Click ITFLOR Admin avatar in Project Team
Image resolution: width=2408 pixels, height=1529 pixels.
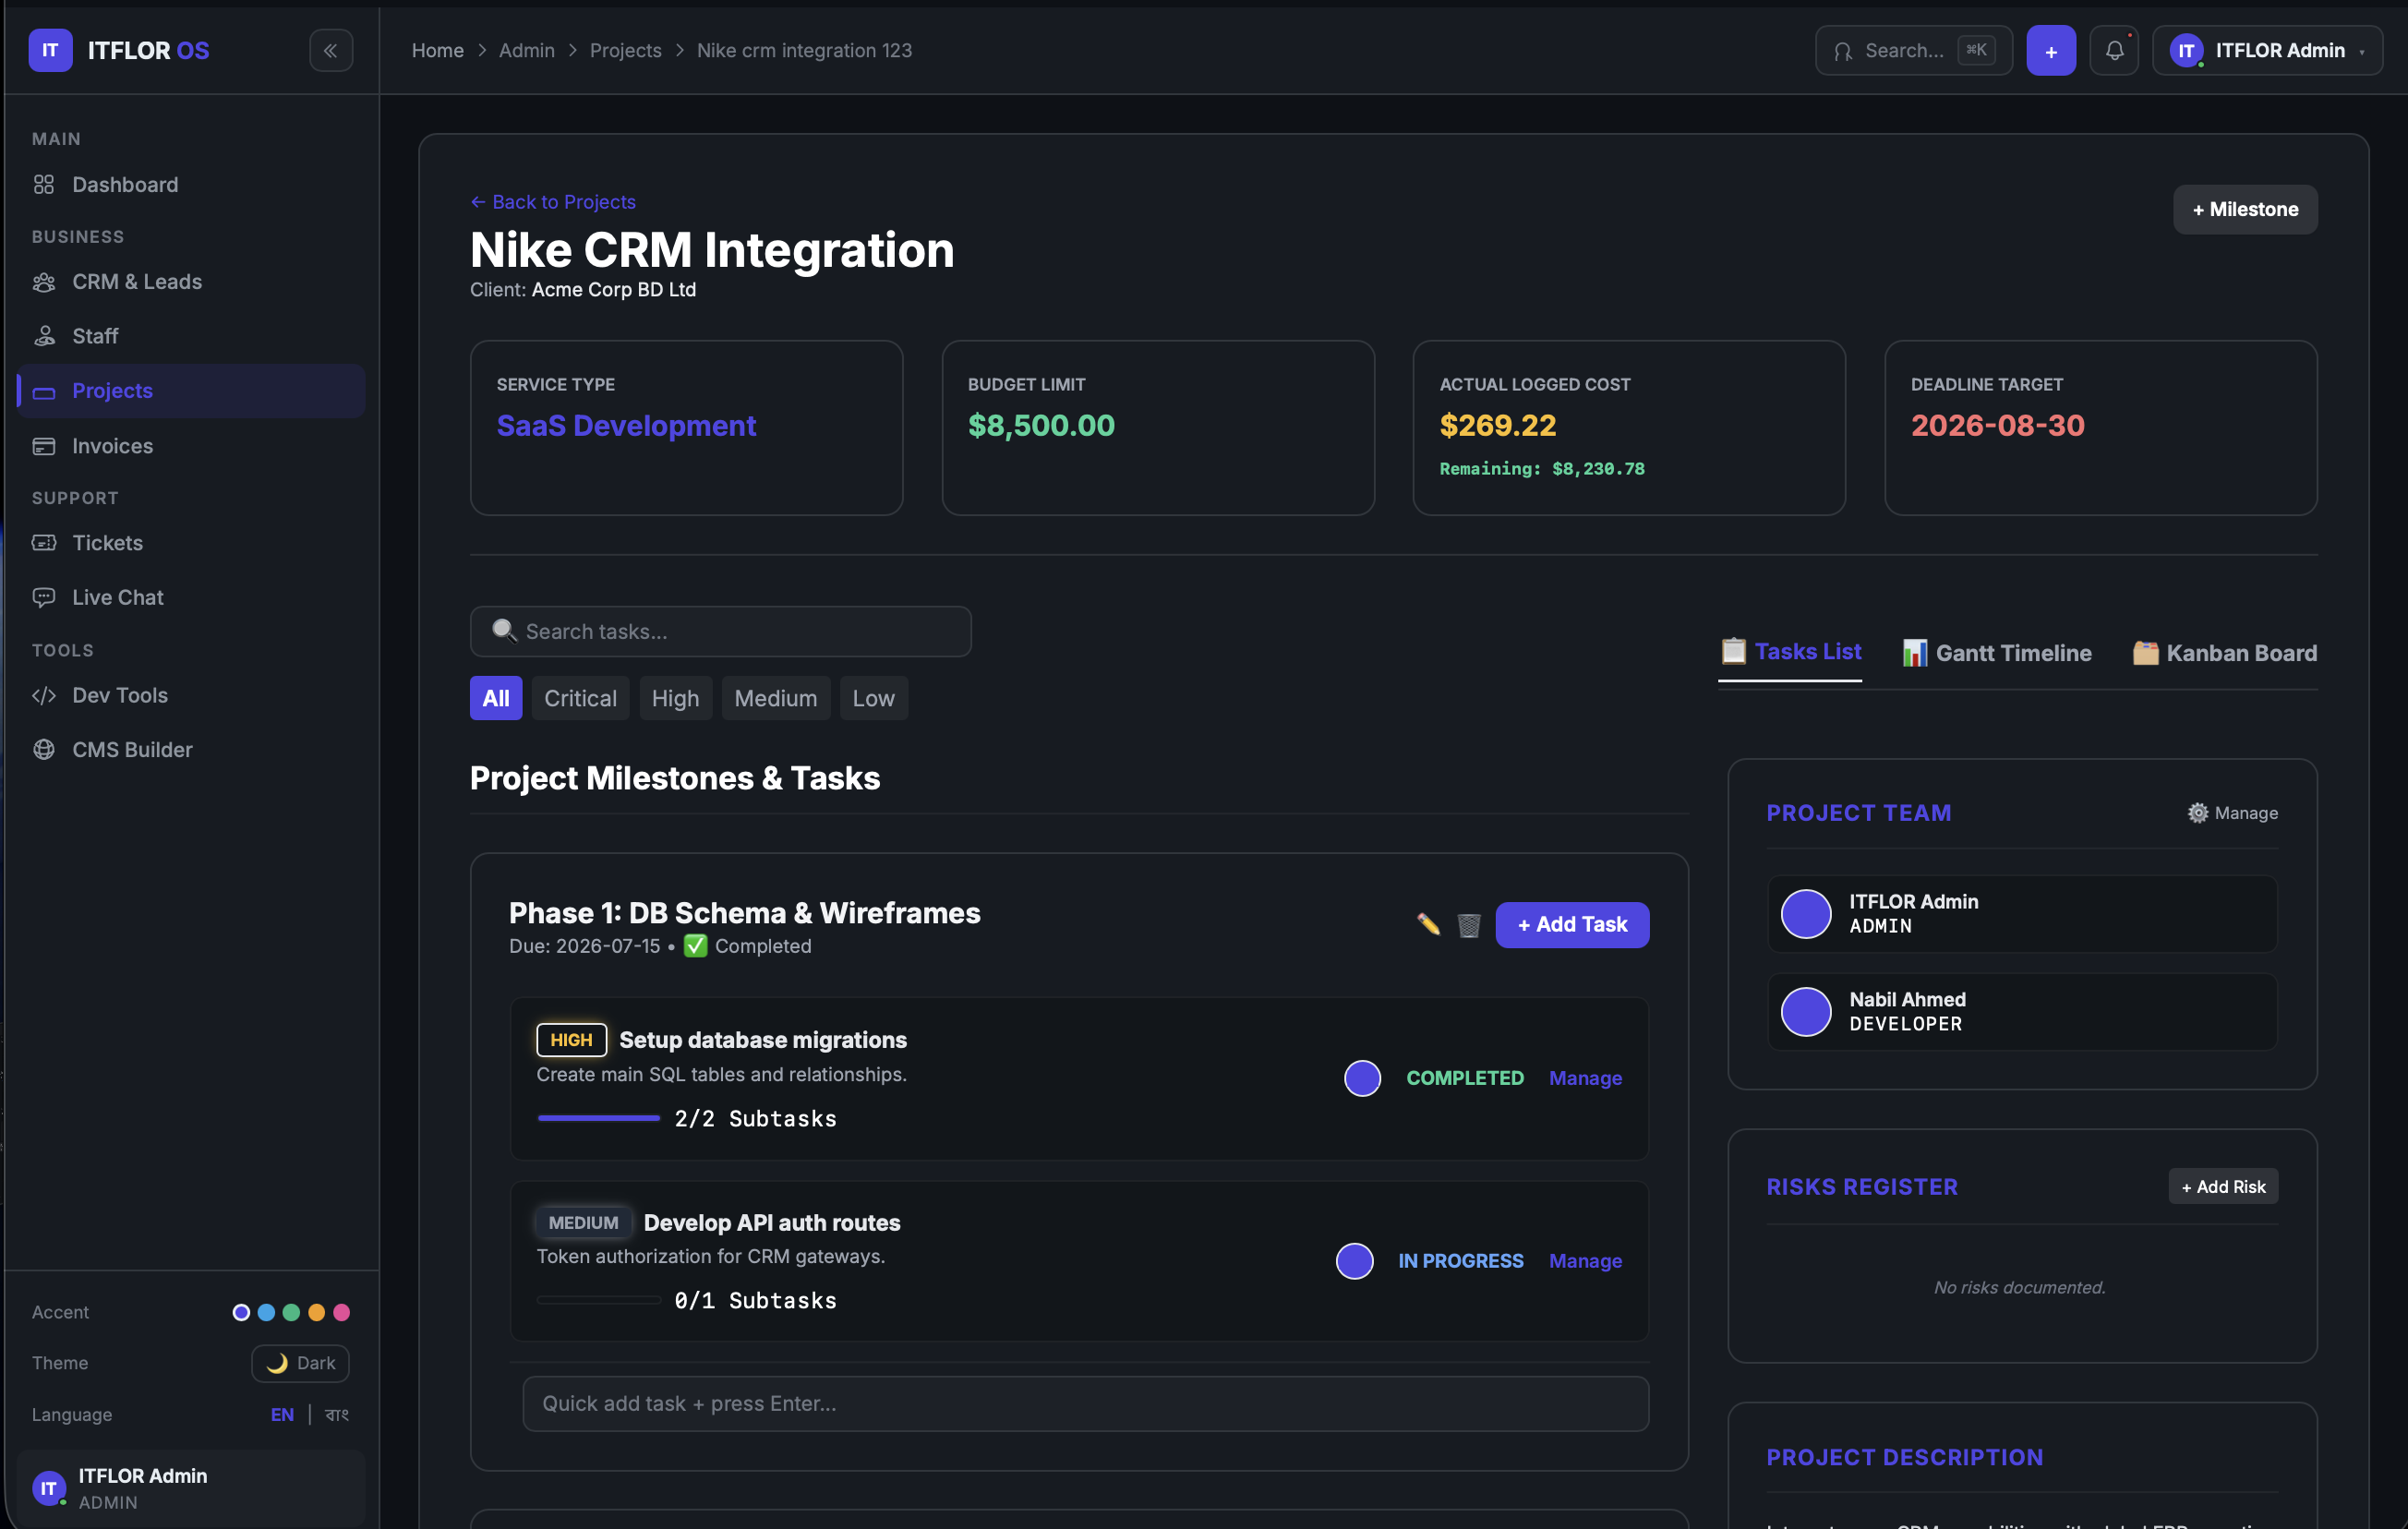pyautogui.click(x=1806, y=914)
